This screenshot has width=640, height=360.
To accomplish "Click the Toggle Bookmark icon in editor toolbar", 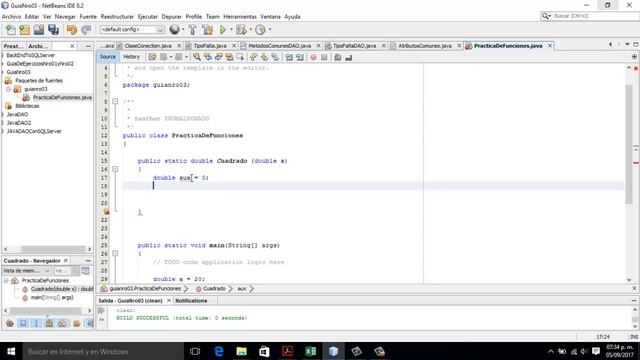I will [x=276, y=57].
